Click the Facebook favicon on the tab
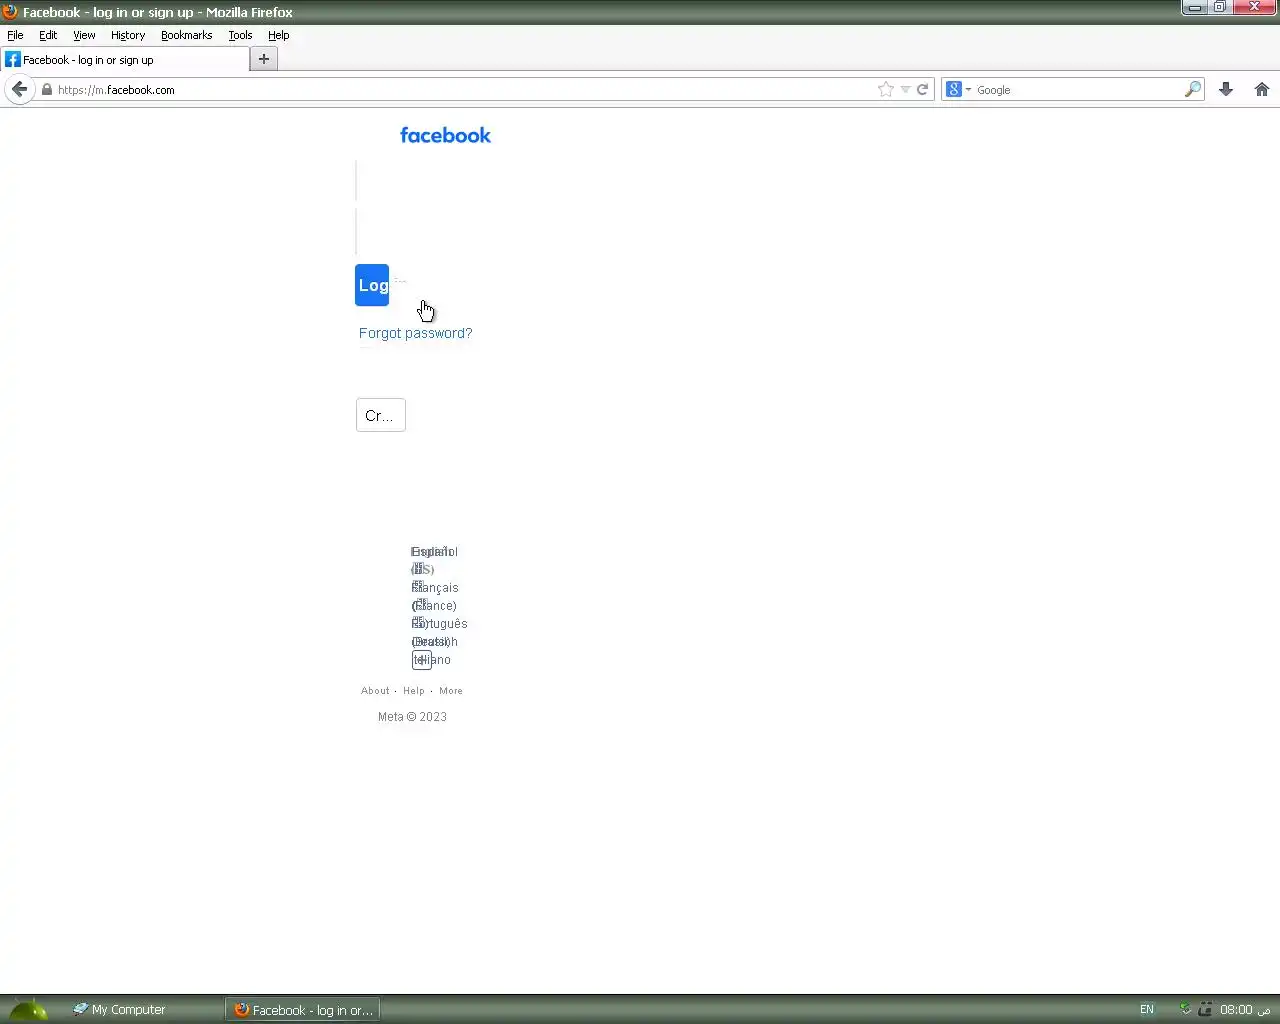1280x1024 pixels. point(13,60)
